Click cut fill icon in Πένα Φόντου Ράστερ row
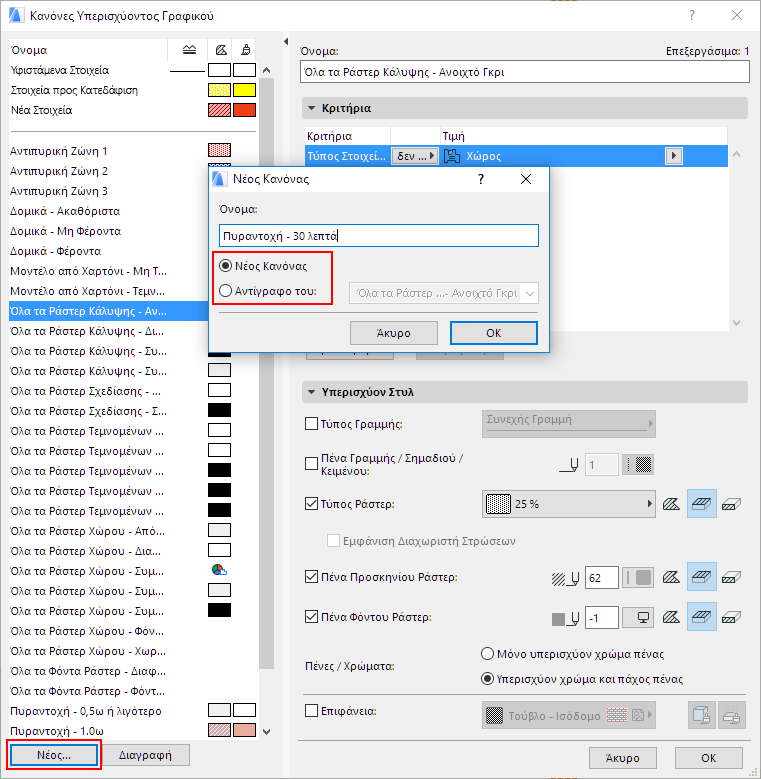The height and width of the screenshot is (779, 761). pyautogui.click(x=731, y=617)
